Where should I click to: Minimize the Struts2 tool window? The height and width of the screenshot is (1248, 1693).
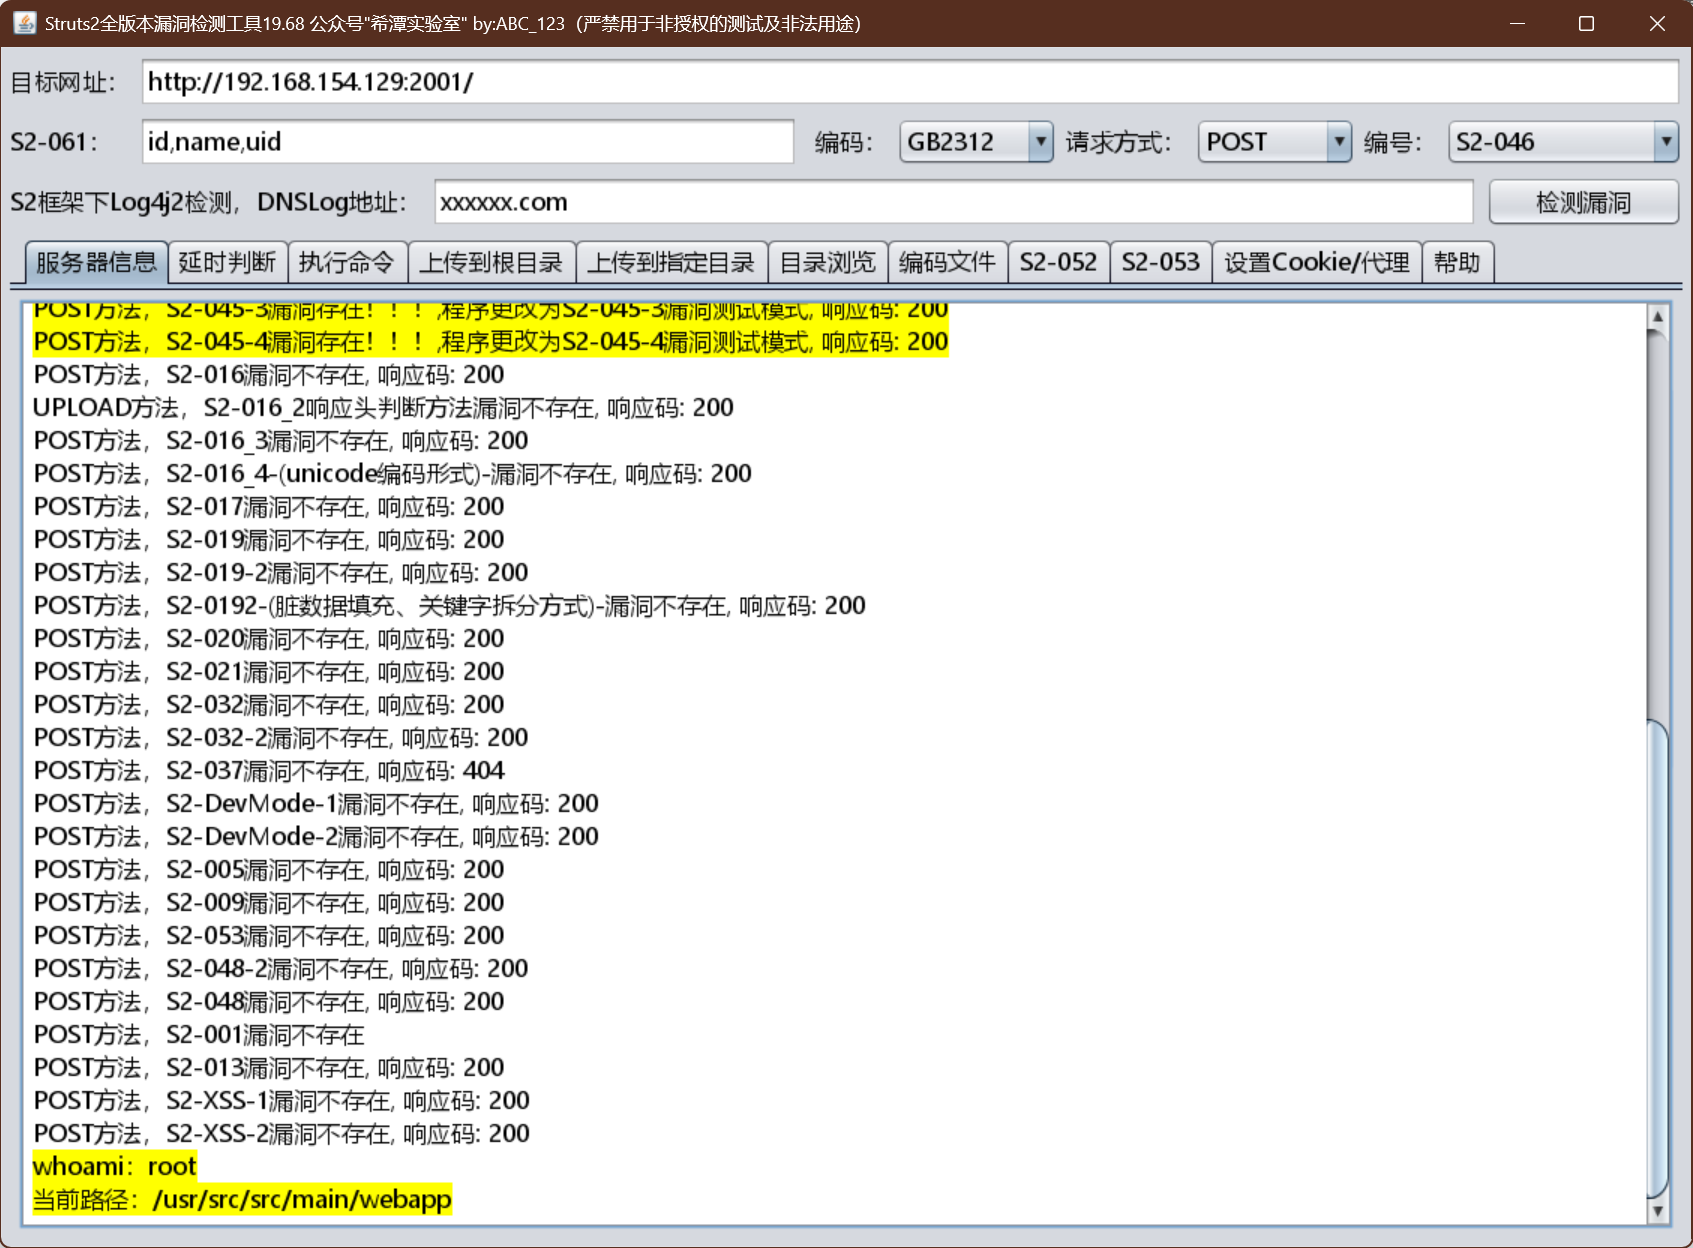(x=1517, y=23)
